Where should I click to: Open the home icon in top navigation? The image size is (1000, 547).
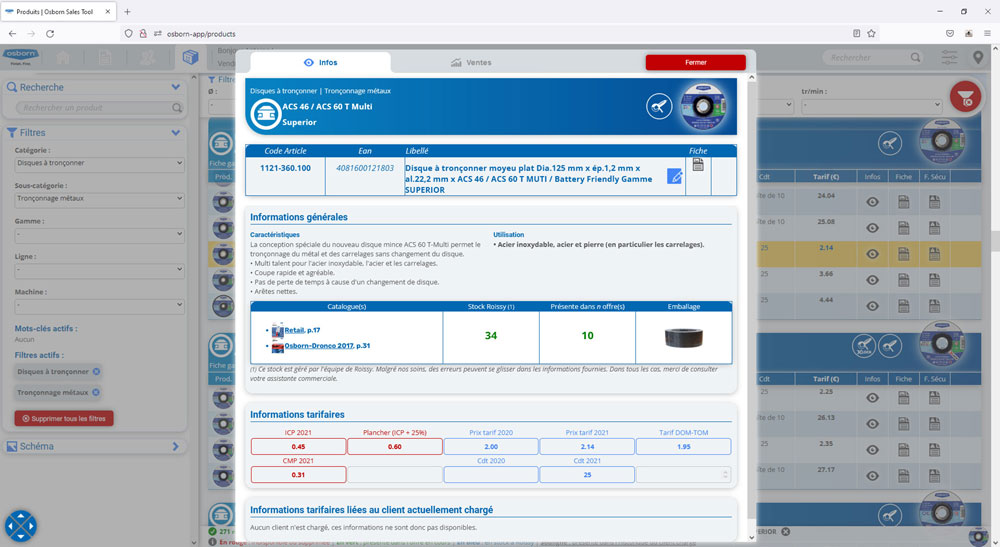pos(63,58)
